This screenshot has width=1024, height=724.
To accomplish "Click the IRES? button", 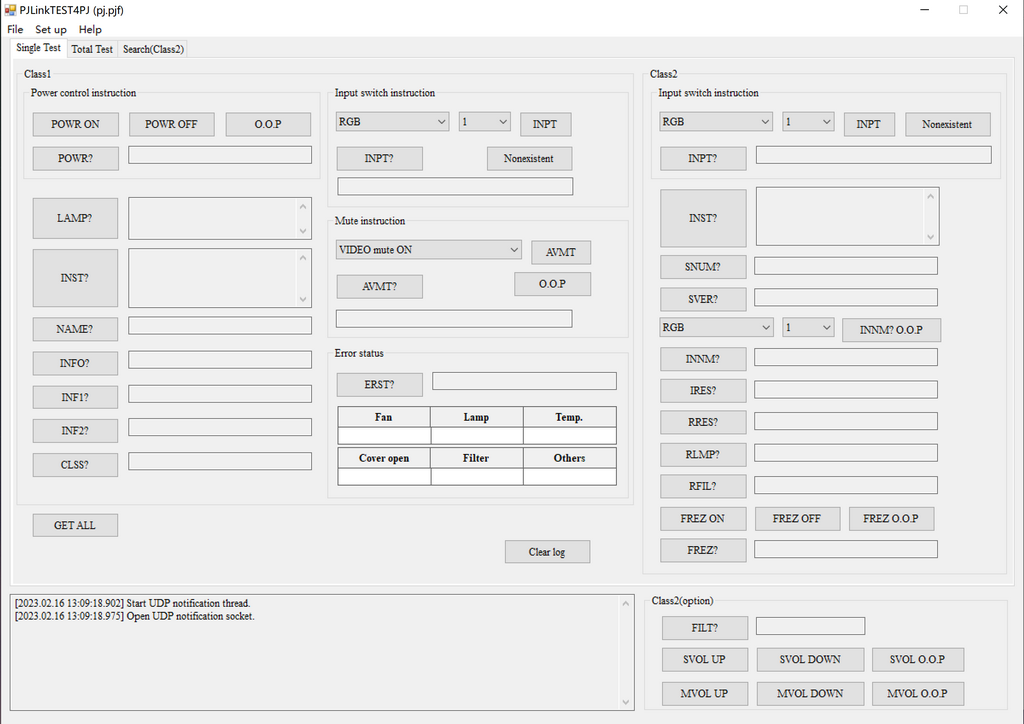I will click(x=703, y=390).
